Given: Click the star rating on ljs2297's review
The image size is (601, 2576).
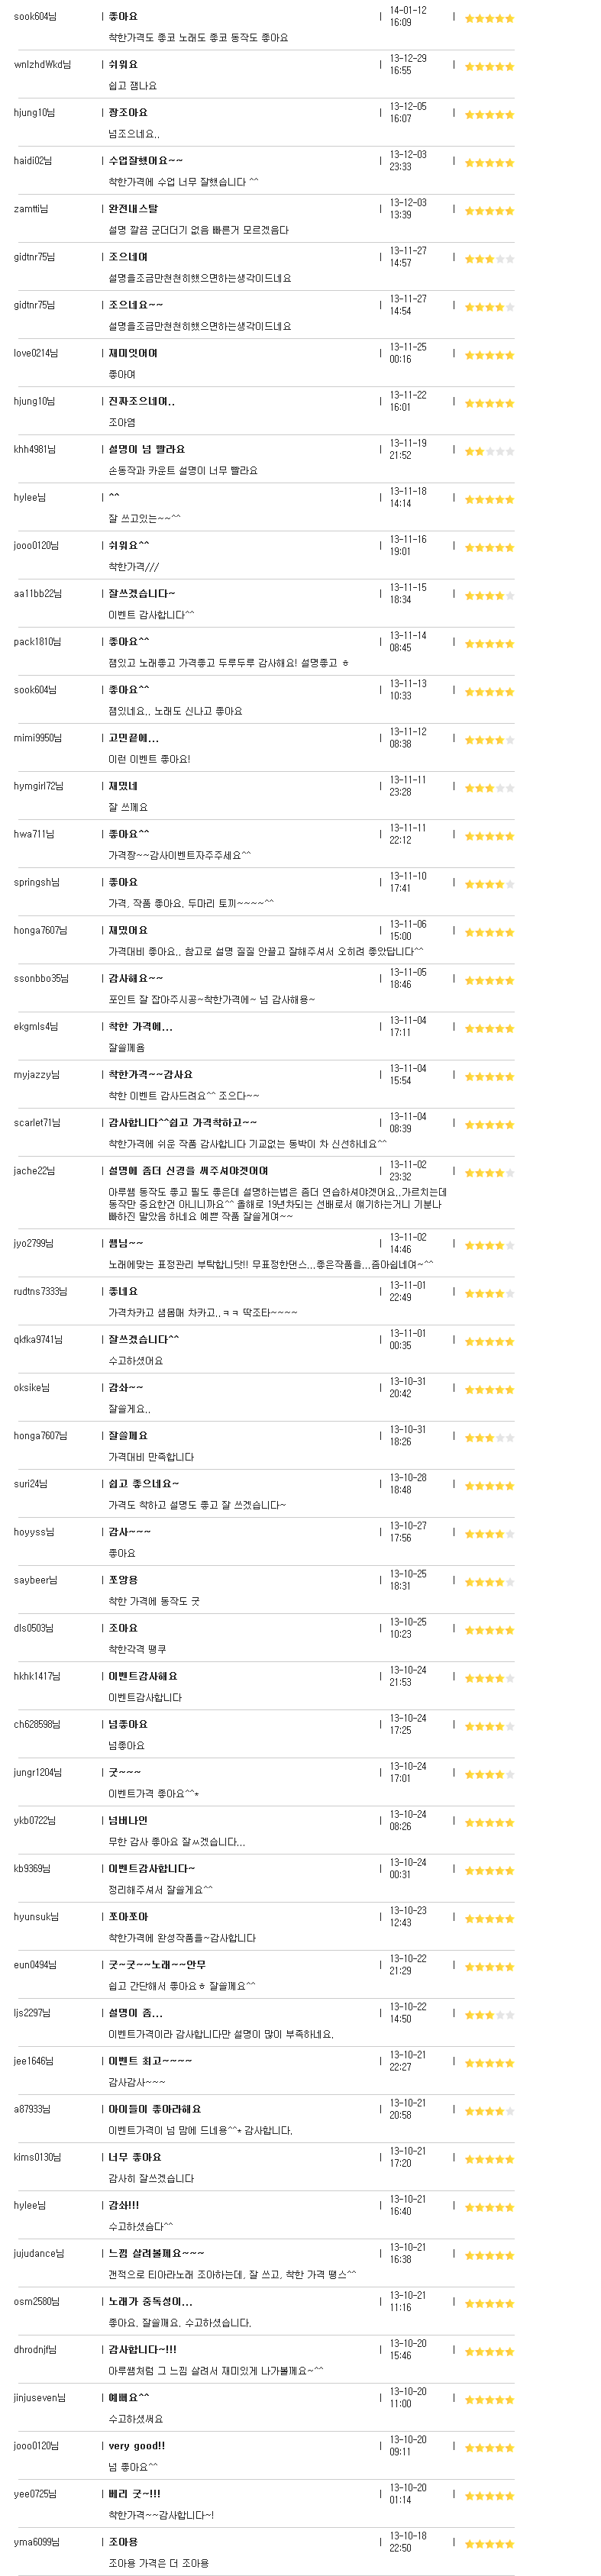Looking at the screenshot, I should click(489, 2014).
